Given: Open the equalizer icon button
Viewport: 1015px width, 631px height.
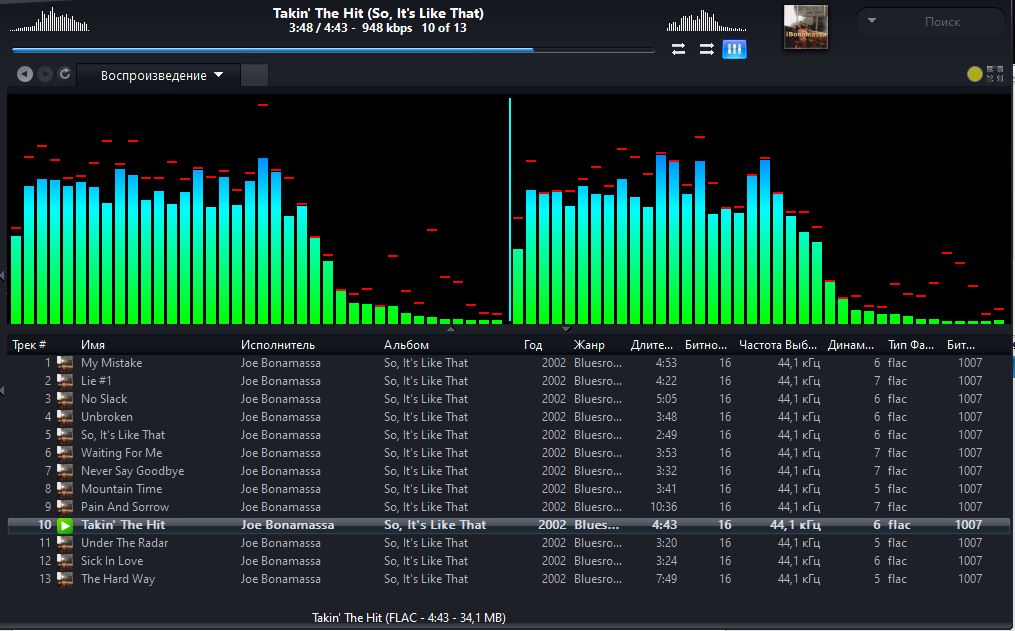Looking at the screenshot, I should pos(734,49).
